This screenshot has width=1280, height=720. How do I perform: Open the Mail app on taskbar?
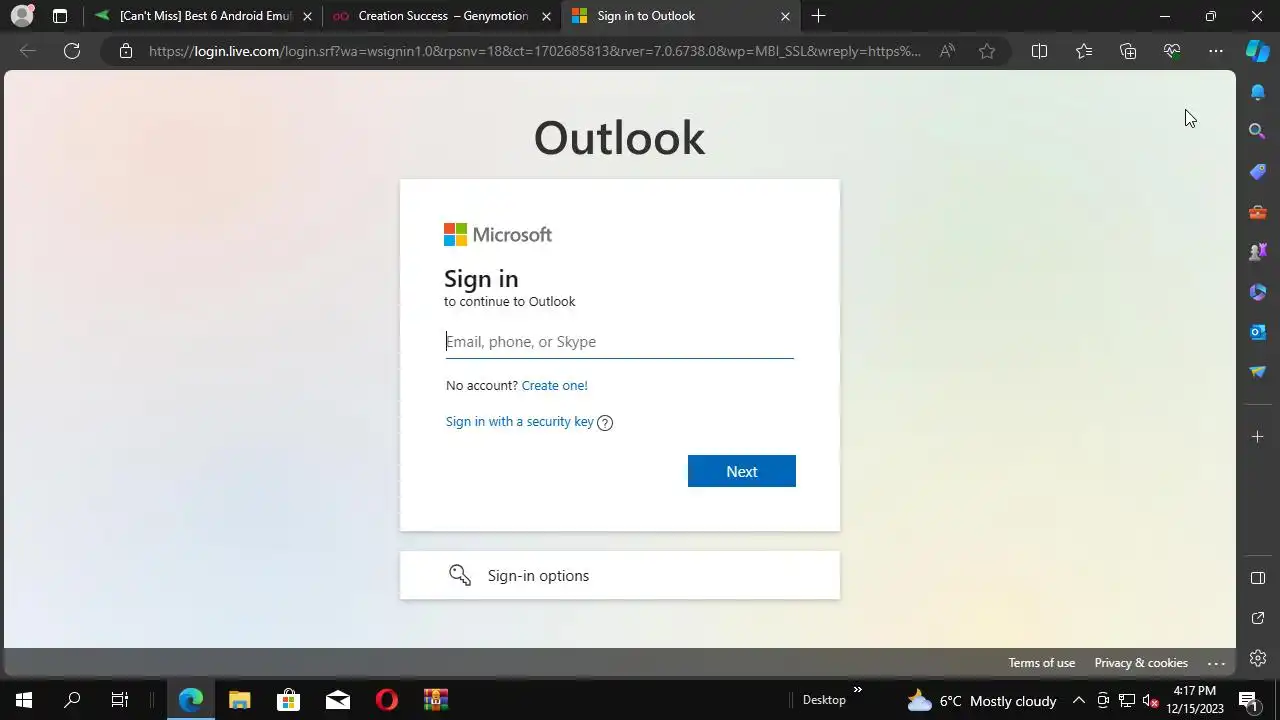tap(338, 700)
